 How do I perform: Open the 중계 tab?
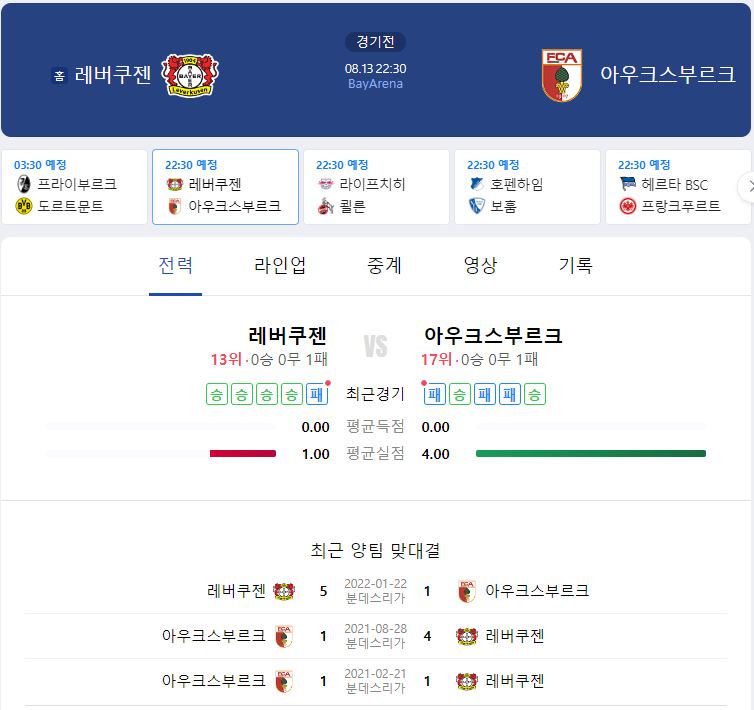click(x=384, y=265)
